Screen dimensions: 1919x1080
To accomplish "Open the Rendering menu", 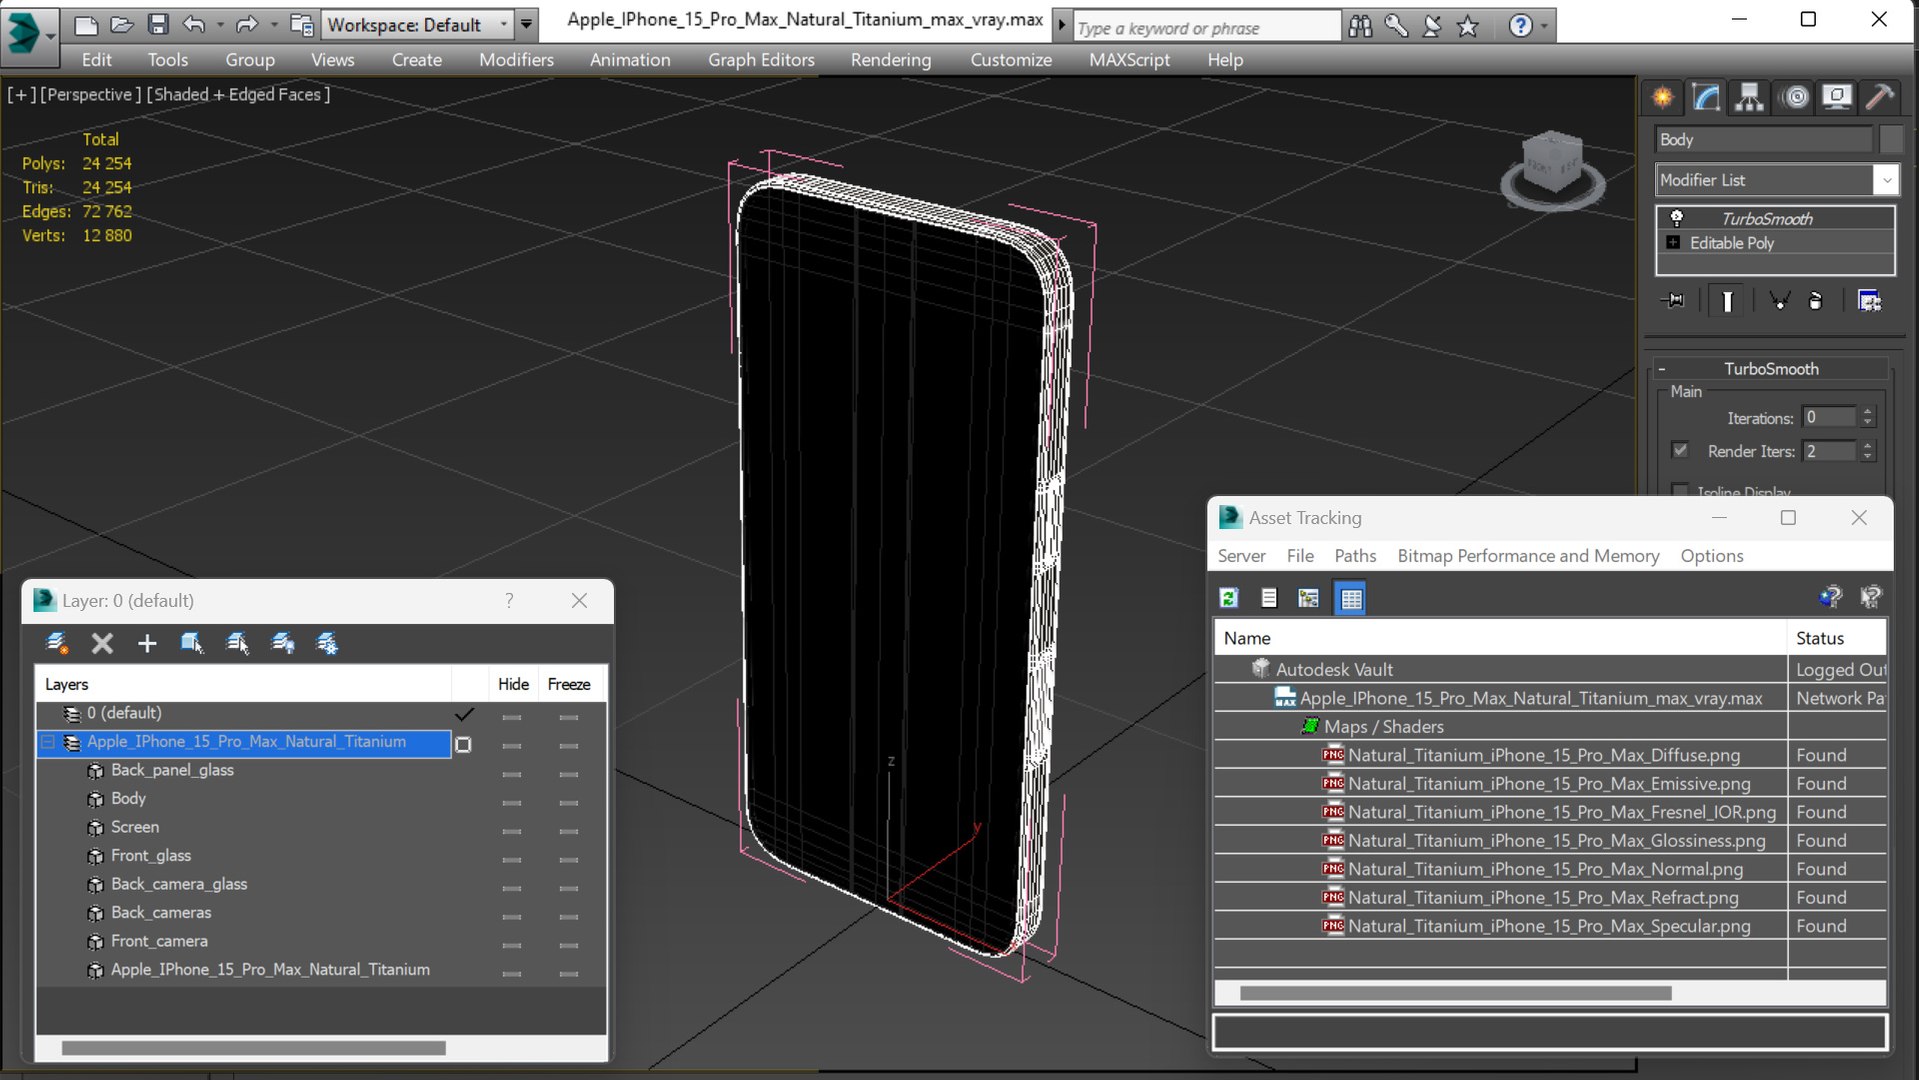I will coord(891,60).
